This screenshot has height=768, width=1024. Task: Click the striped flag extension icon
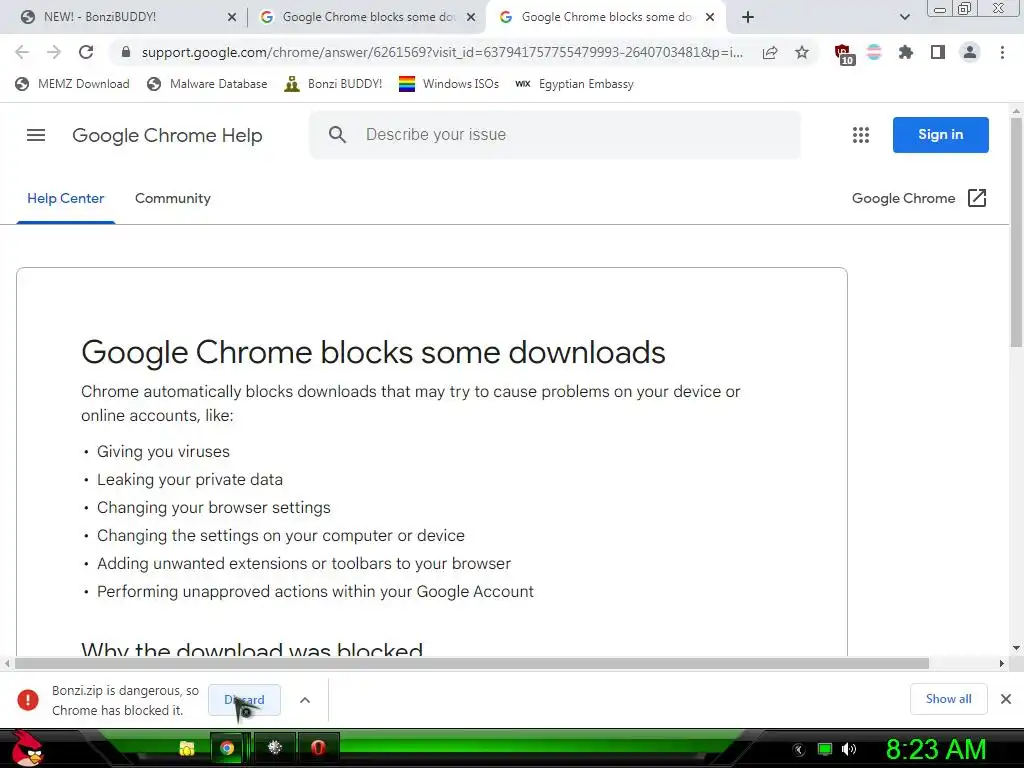(874, 52)
